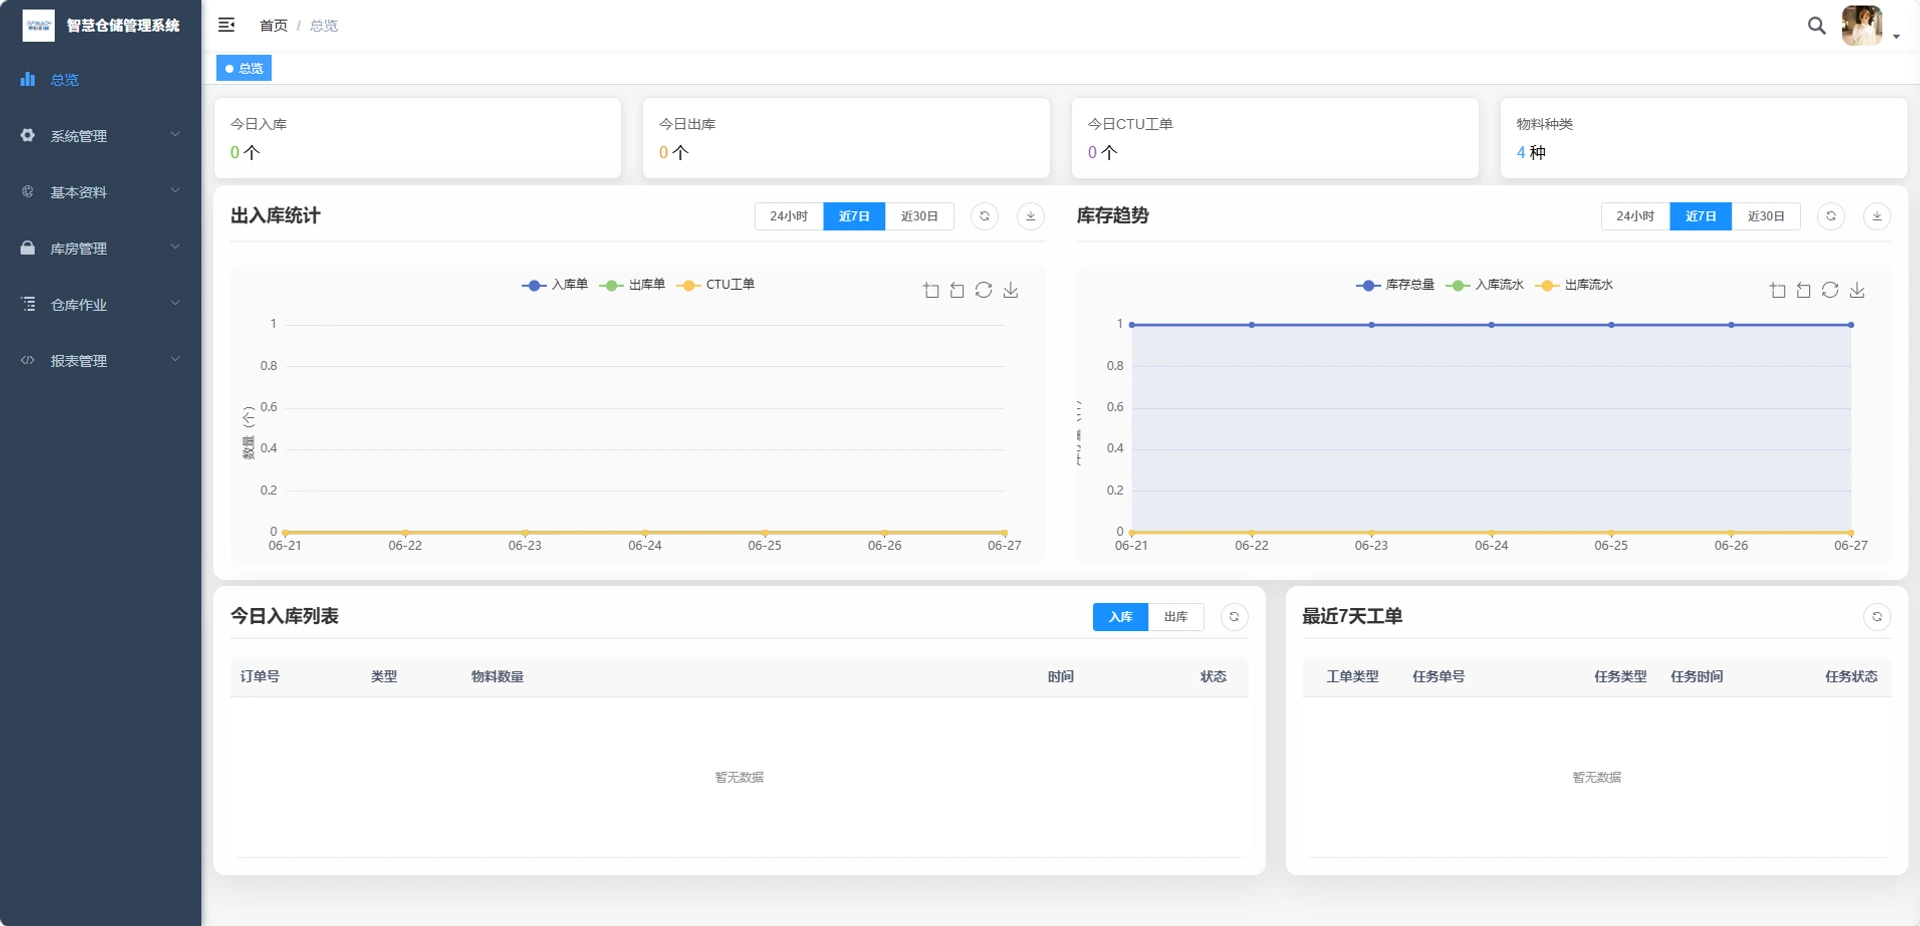Toggle 出库流水 legend series
This screenshot has width=1920, height=926.
pyautogui.click(x=1574, y=285)
